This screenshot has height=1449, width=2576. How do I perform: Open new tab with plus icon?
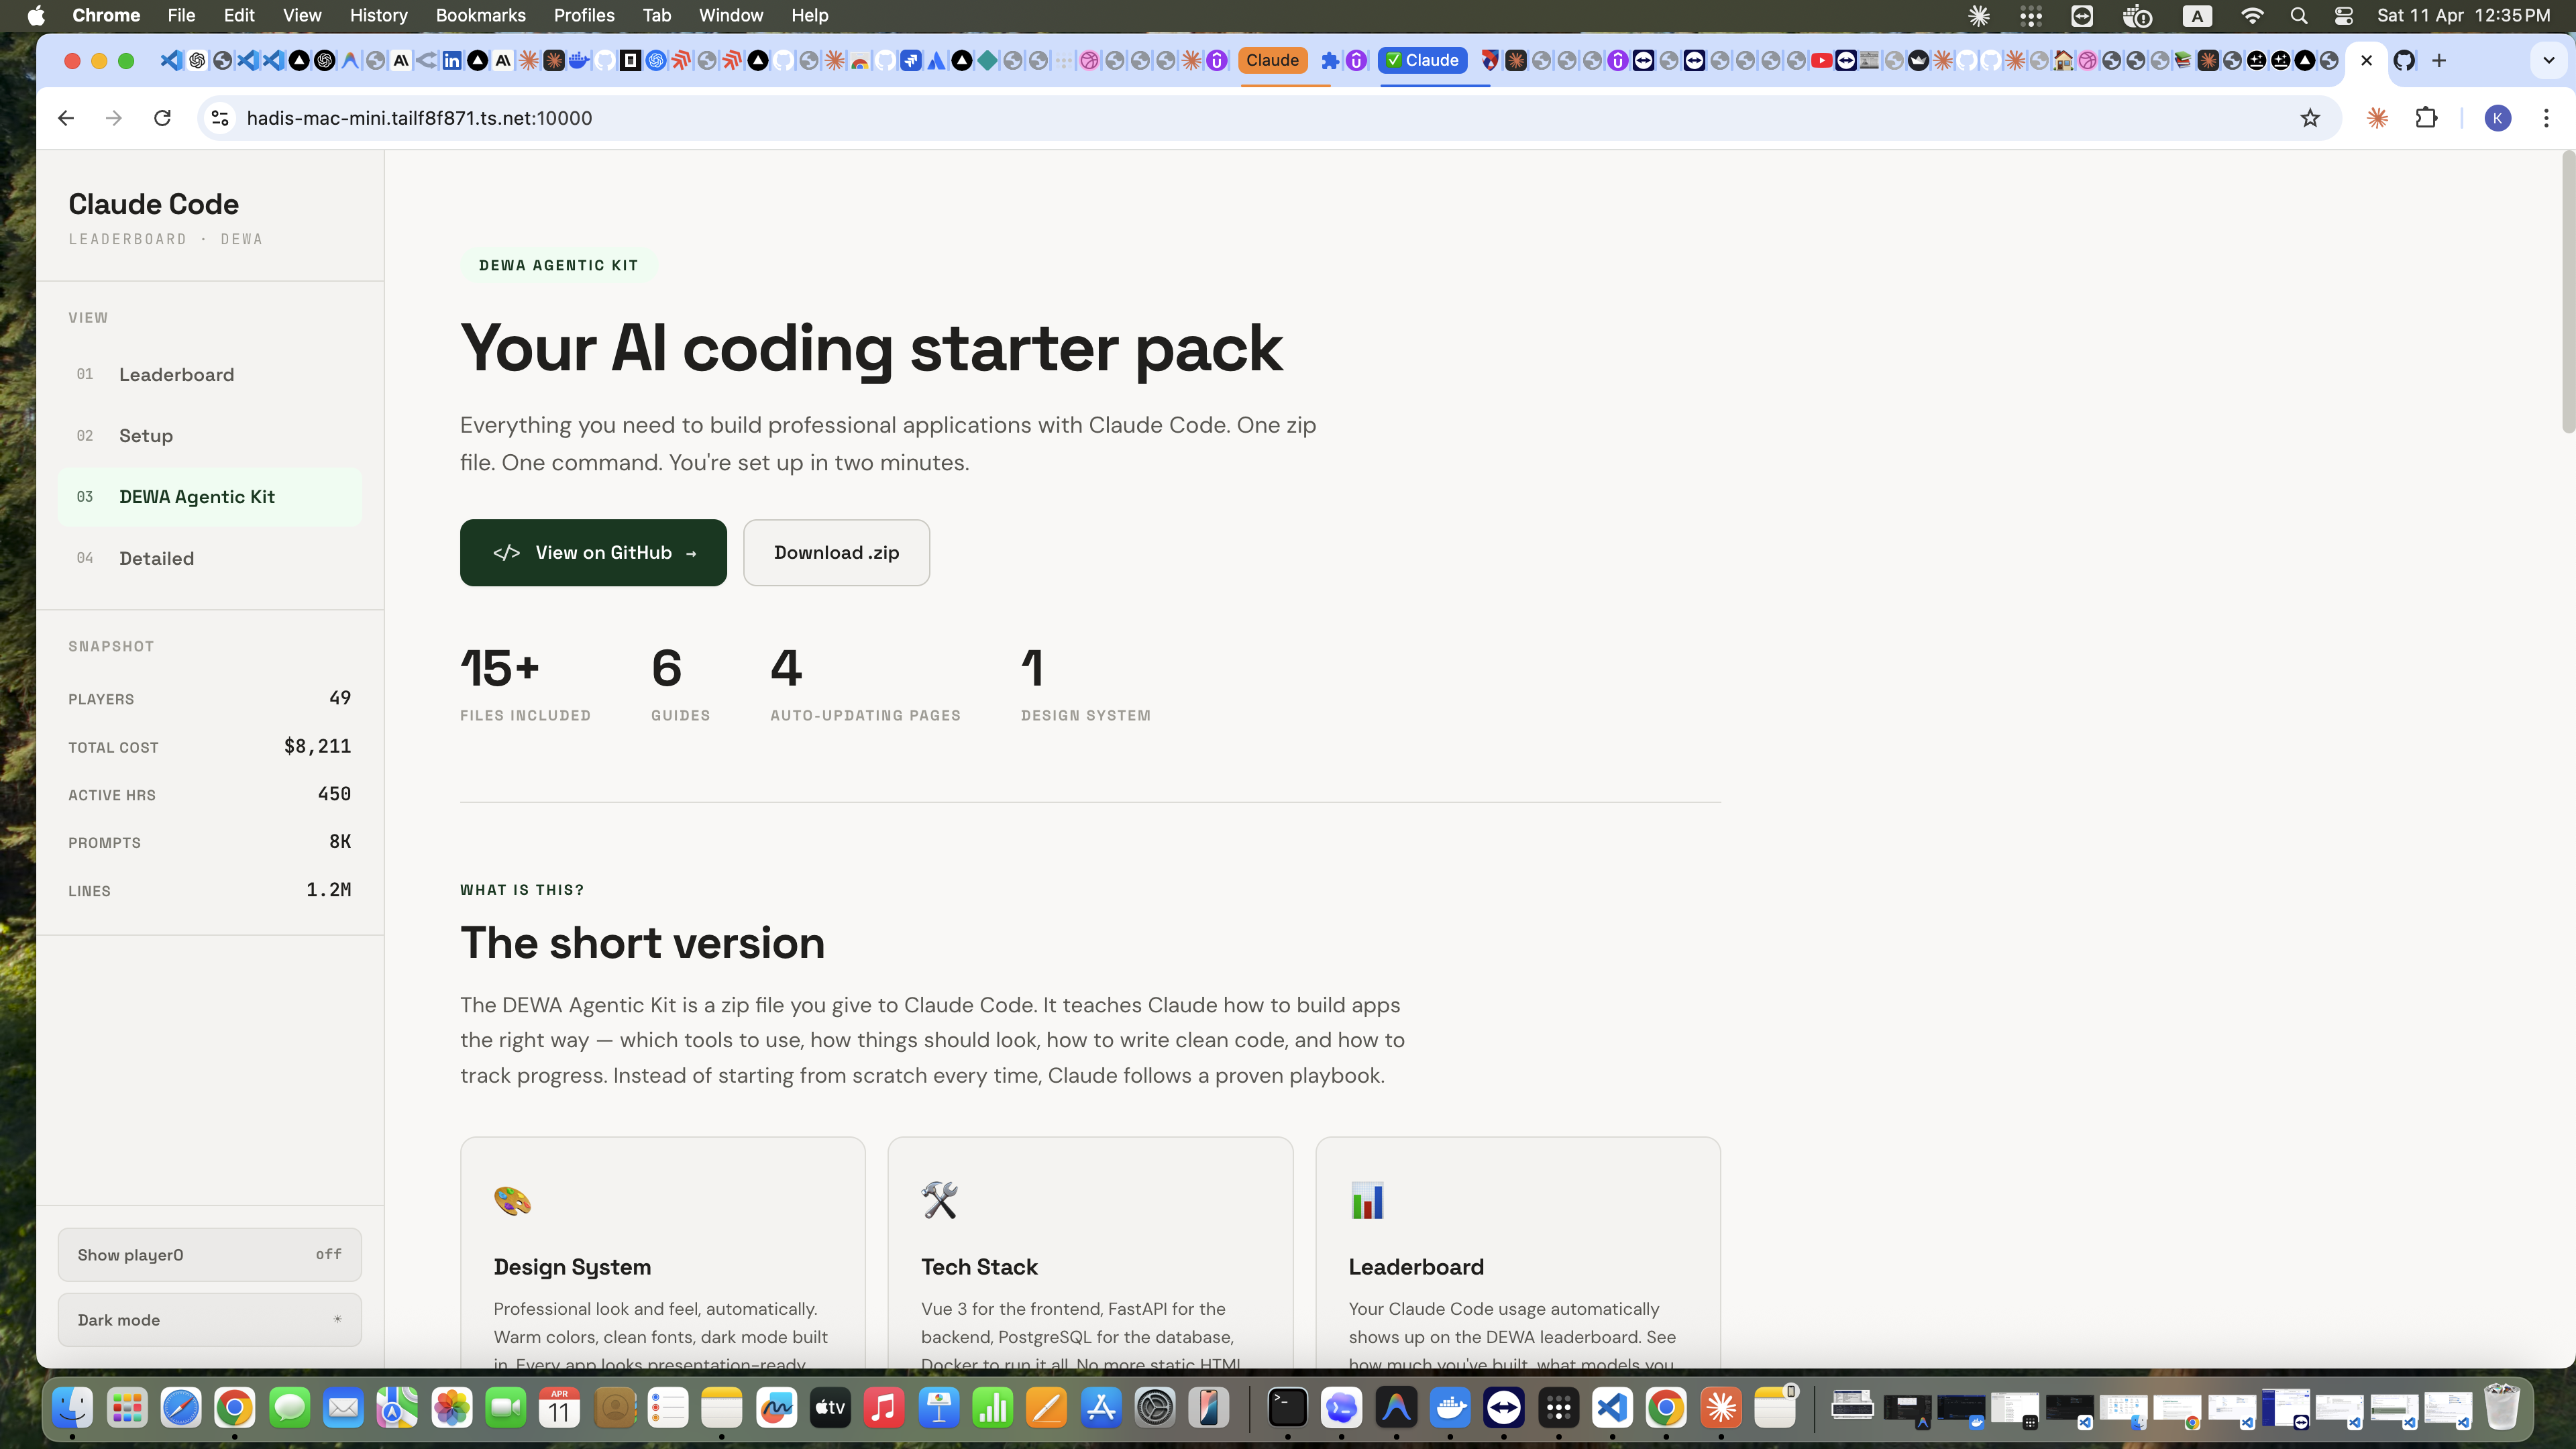tap(2439, 61)
